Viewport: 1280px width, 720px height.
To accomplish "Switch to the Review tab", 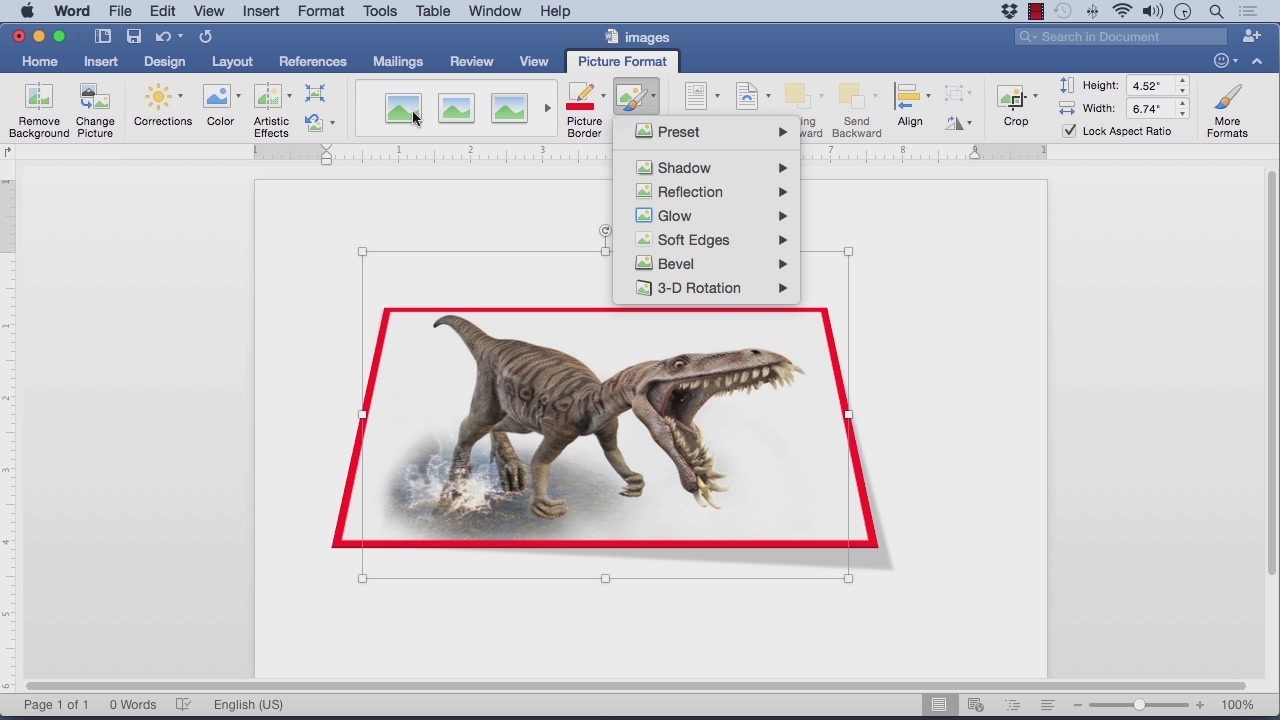I will [x=471, y=61].
